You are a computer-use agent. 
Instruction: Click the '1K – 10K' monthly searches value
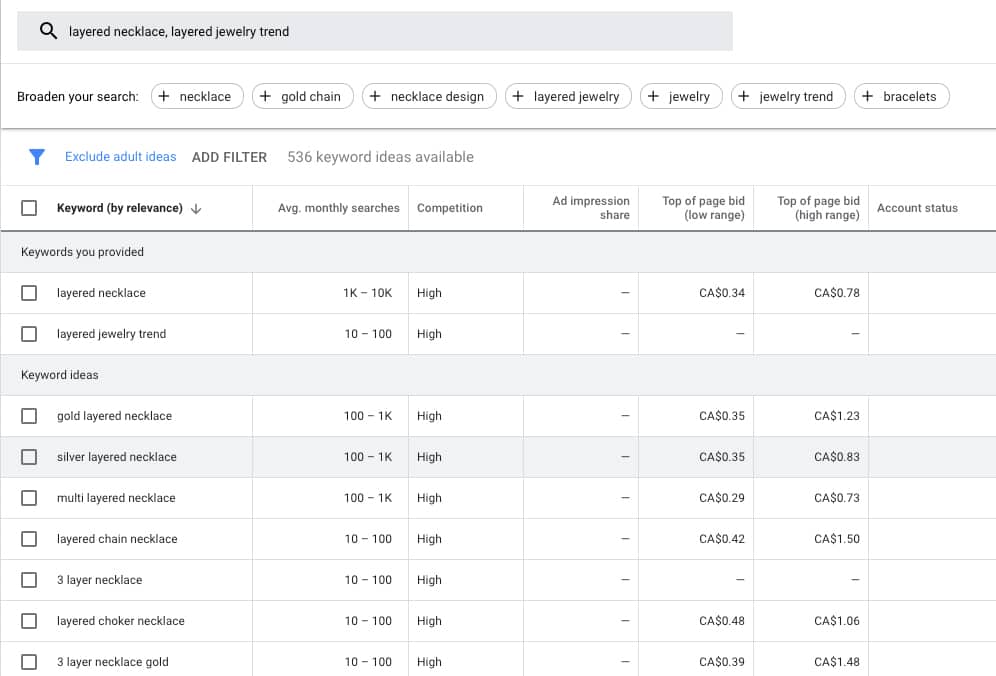click(x=367, y=293)
